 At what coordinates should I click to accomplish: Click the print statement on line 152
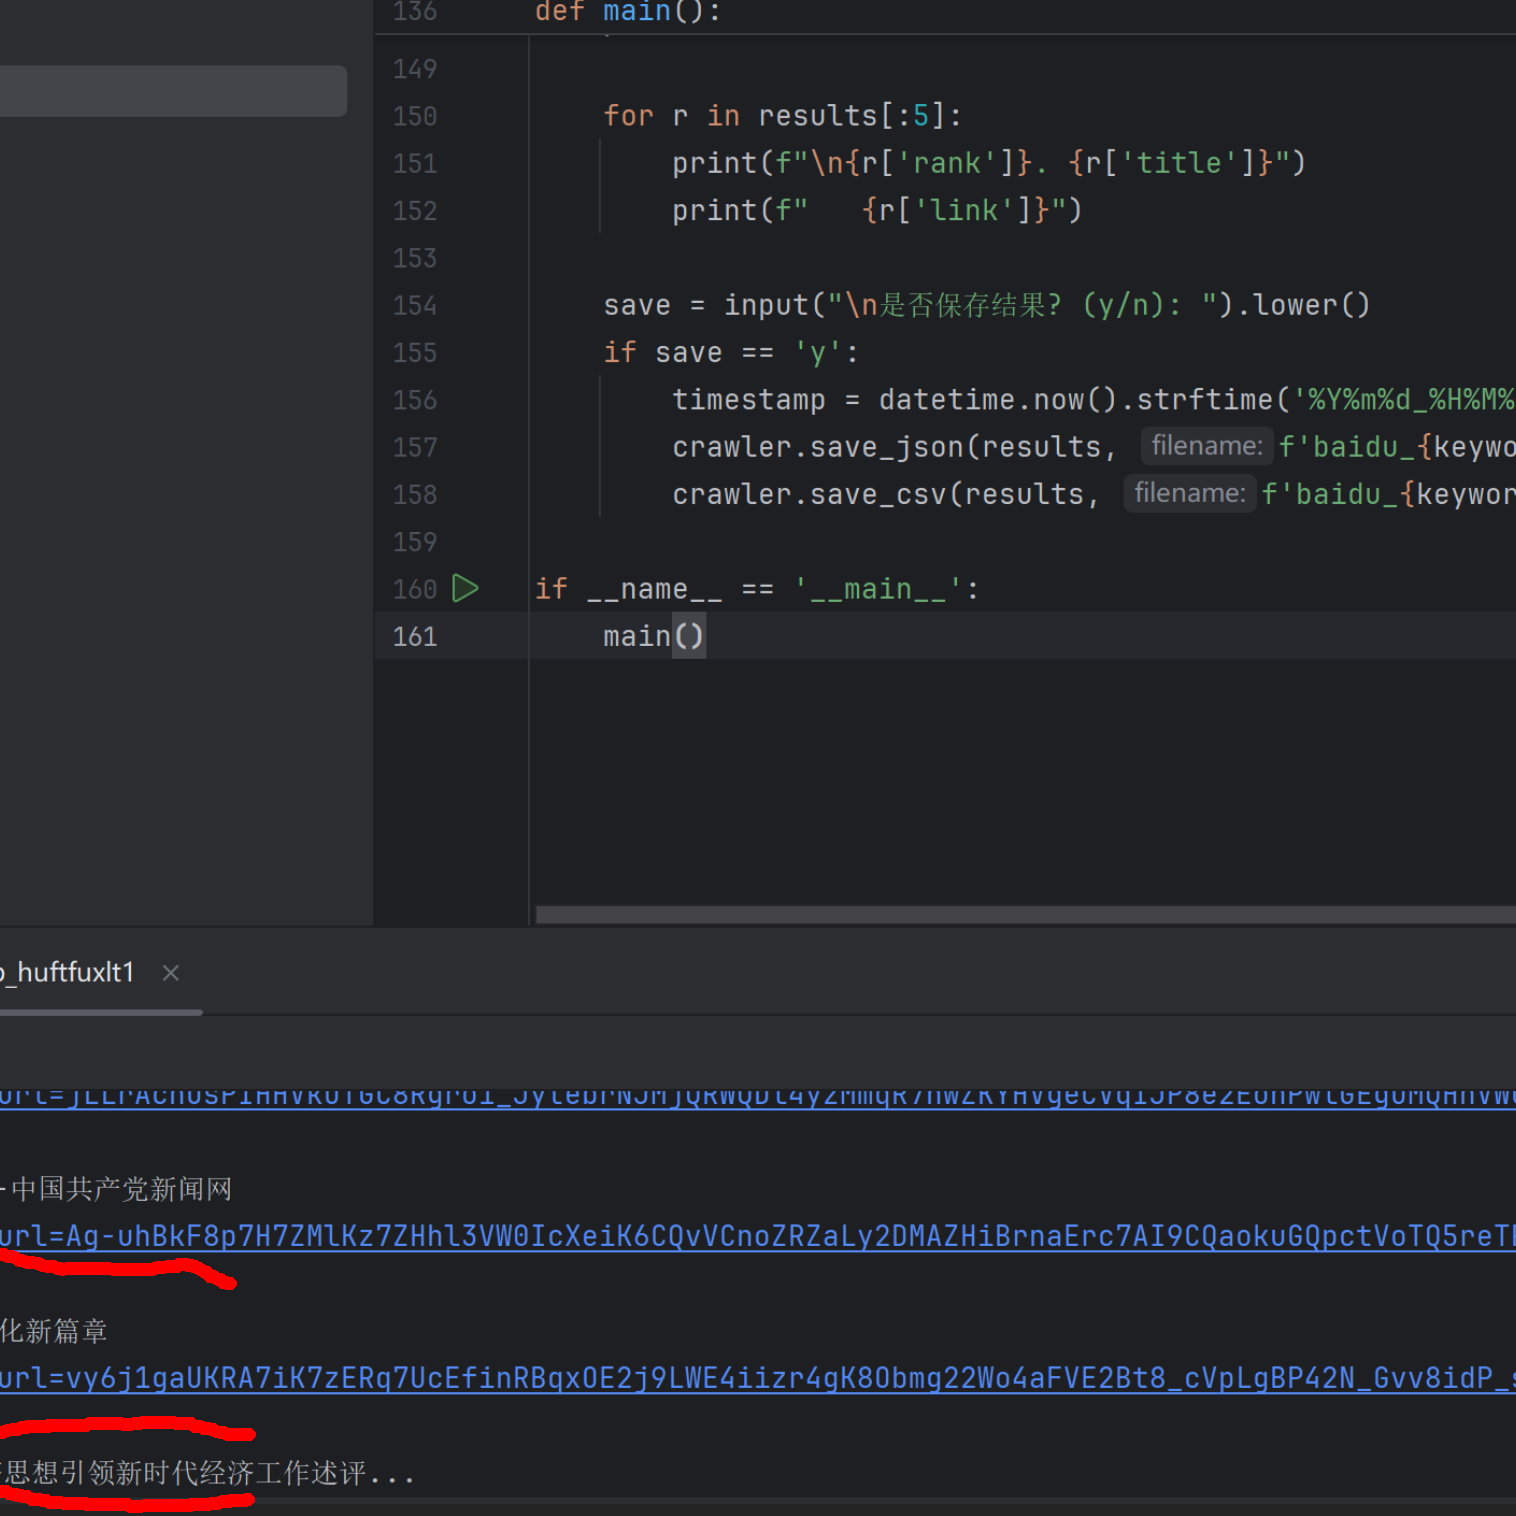click(x=877, y=211)
